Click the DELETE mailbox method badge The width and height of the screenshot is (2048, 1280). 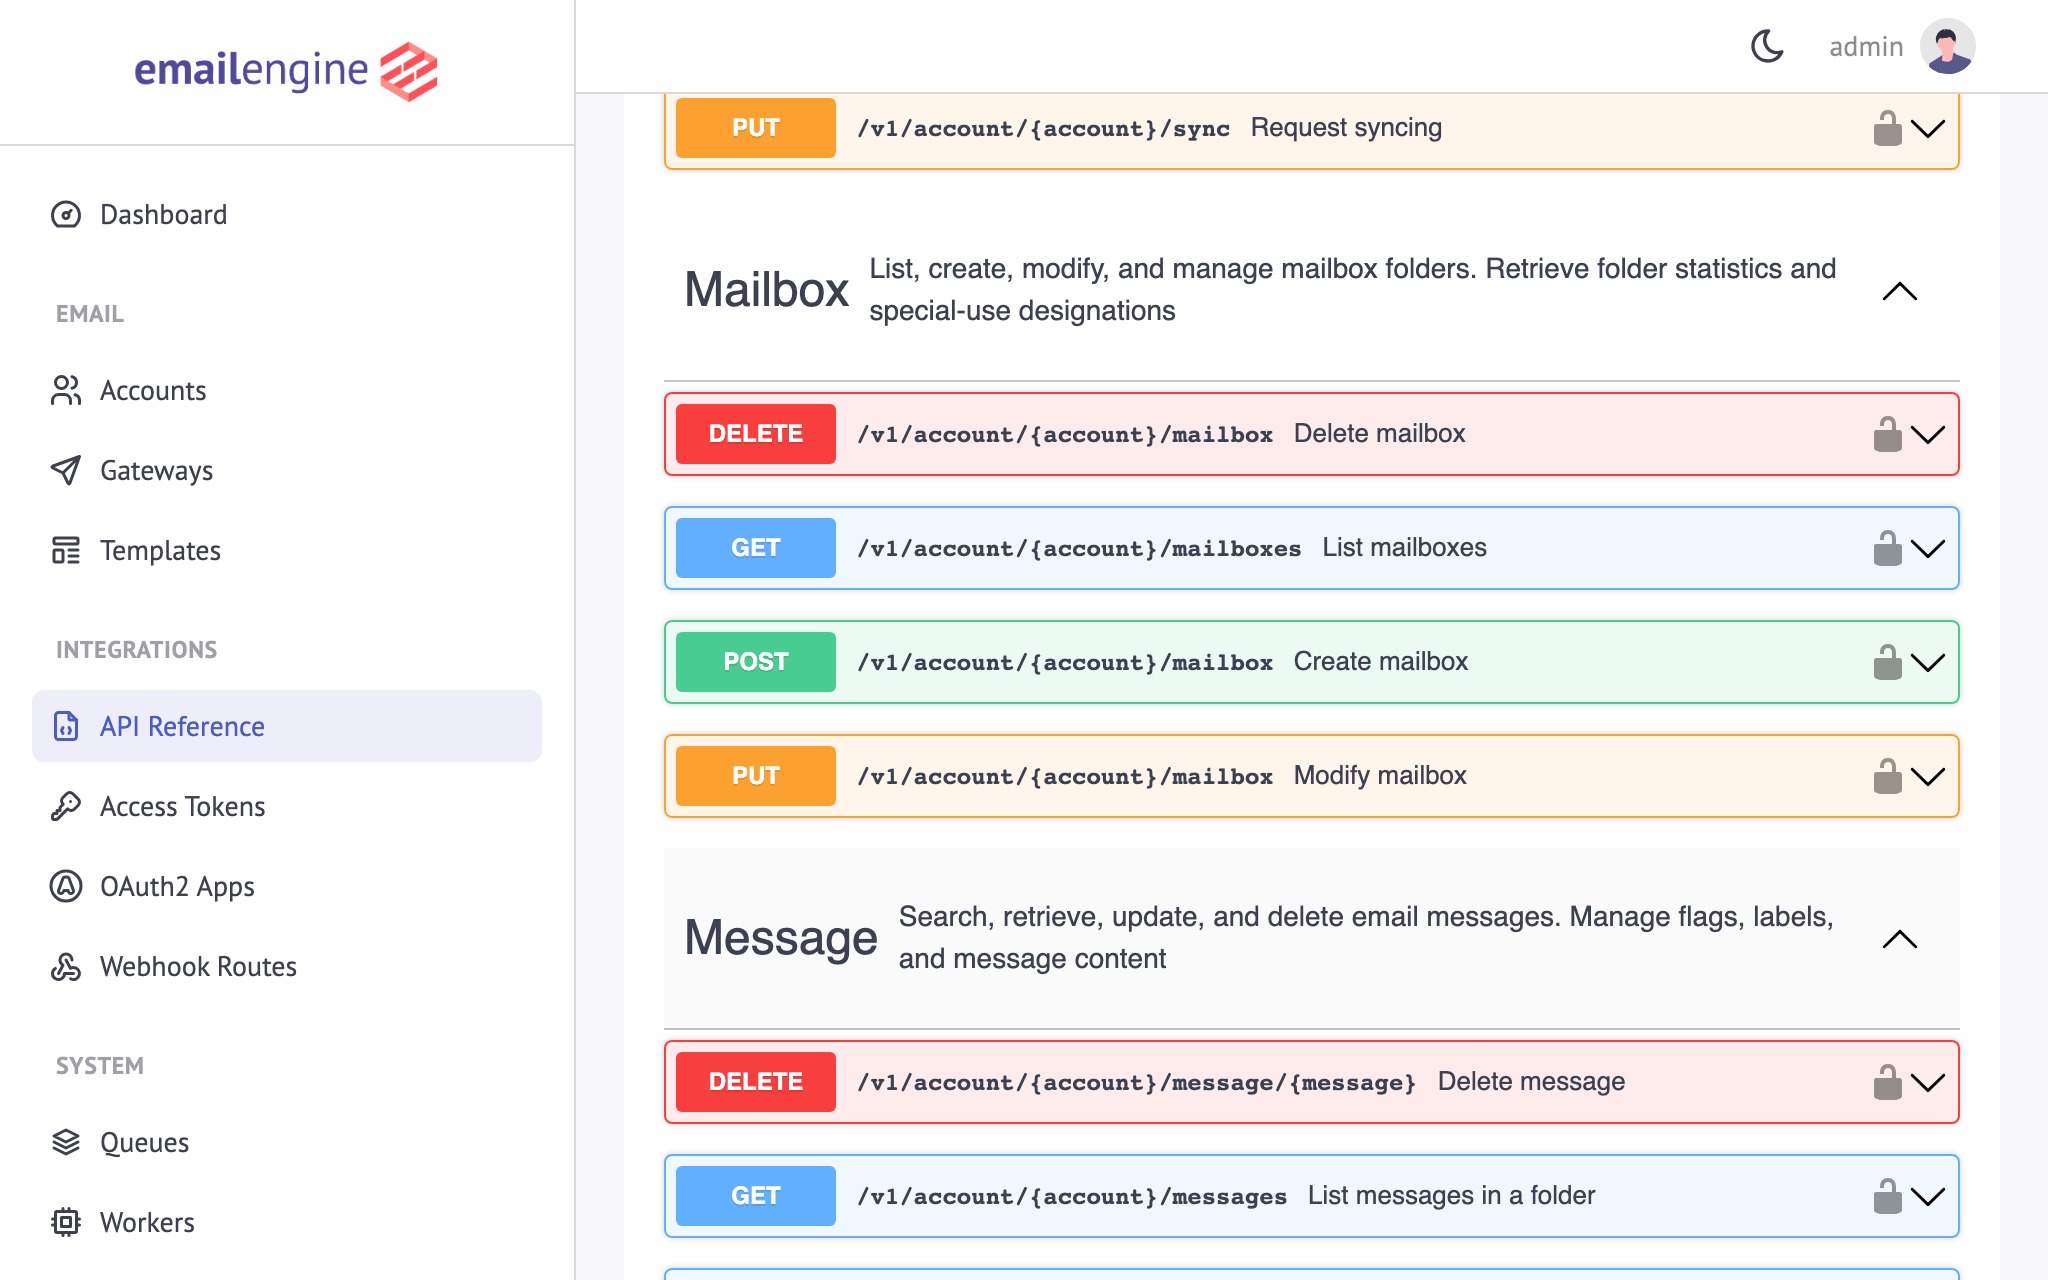tap(756, 434)
